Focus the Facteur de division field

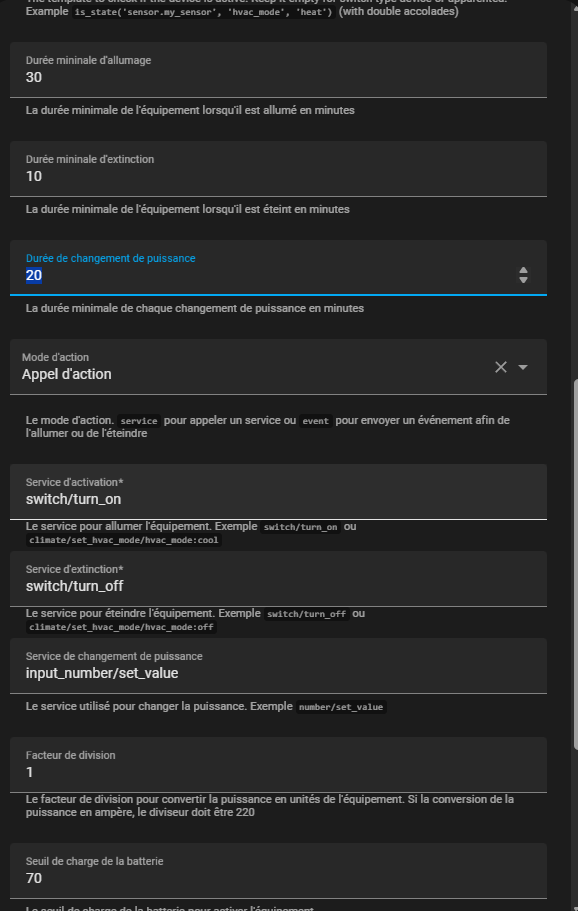pyautogui.click(x=278, y=765)
